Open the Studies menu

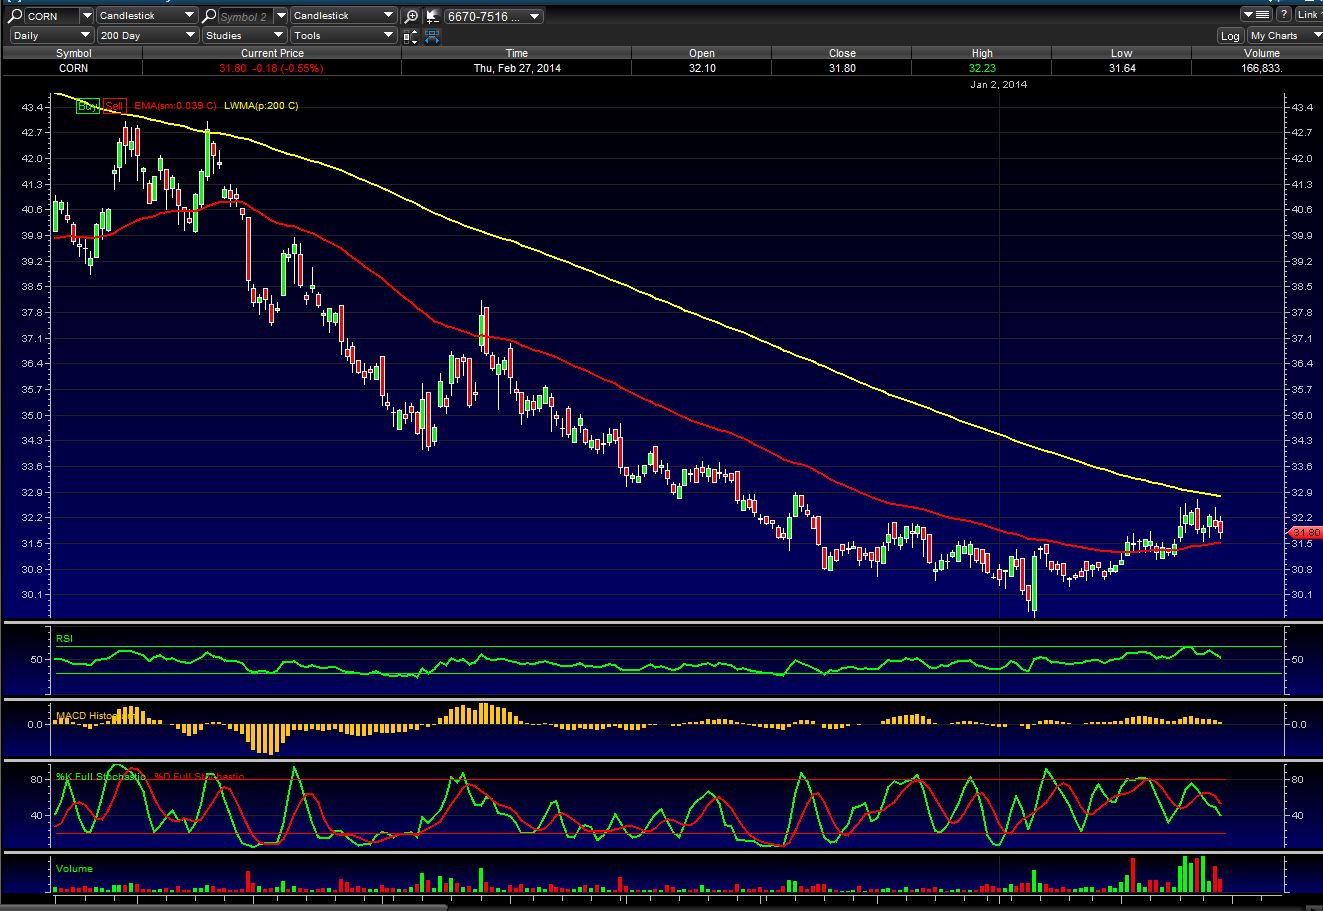coord(243,36)
